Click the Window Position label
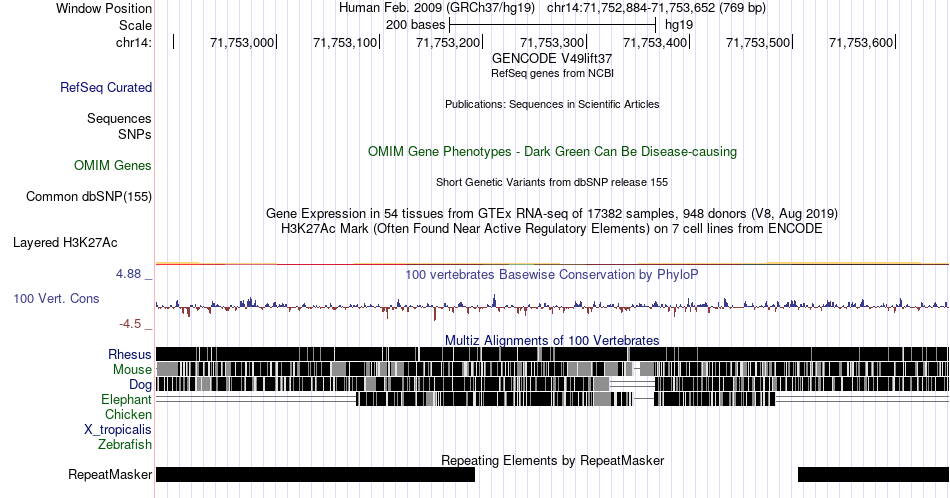 pyautogui.click(x=104, y=8)
